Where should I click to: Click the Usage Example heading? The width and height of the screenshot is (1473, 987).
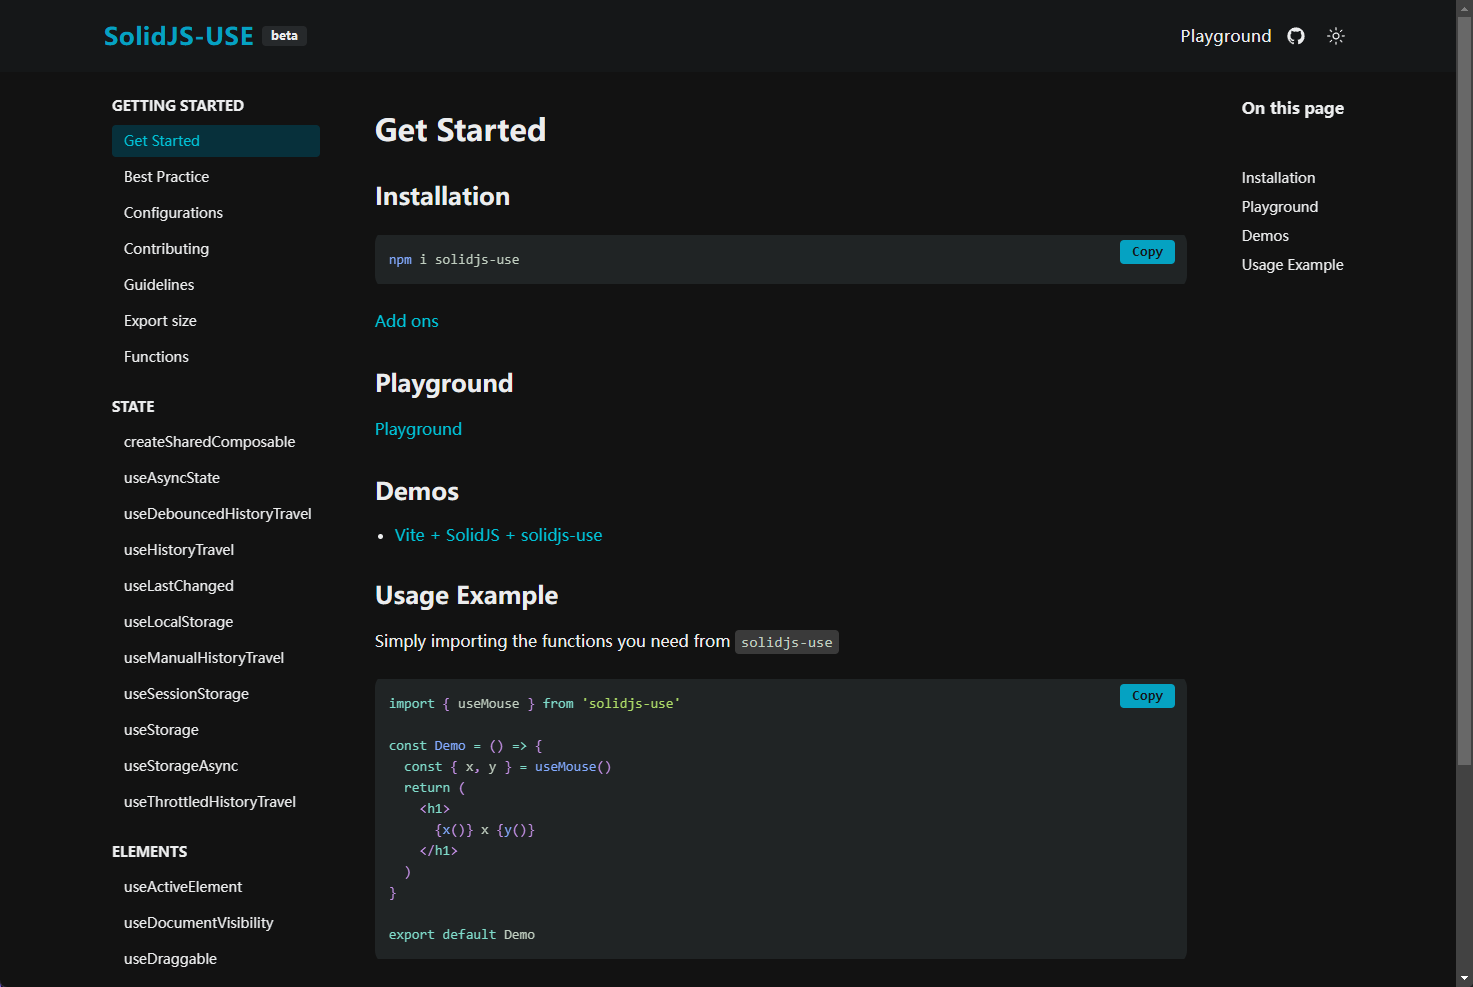(466, 595)
